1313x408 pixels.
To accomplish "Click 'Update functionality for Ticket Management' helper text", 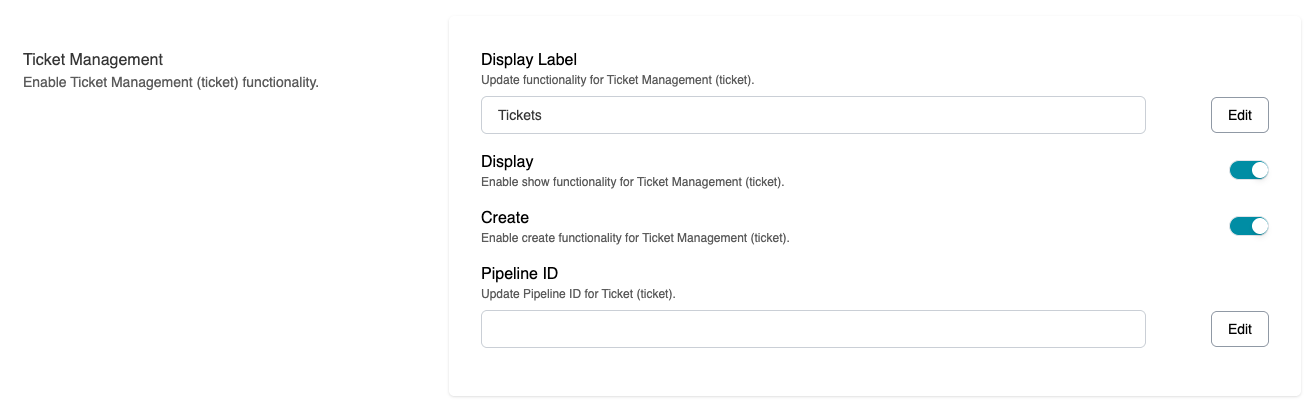I will (617, 80).
